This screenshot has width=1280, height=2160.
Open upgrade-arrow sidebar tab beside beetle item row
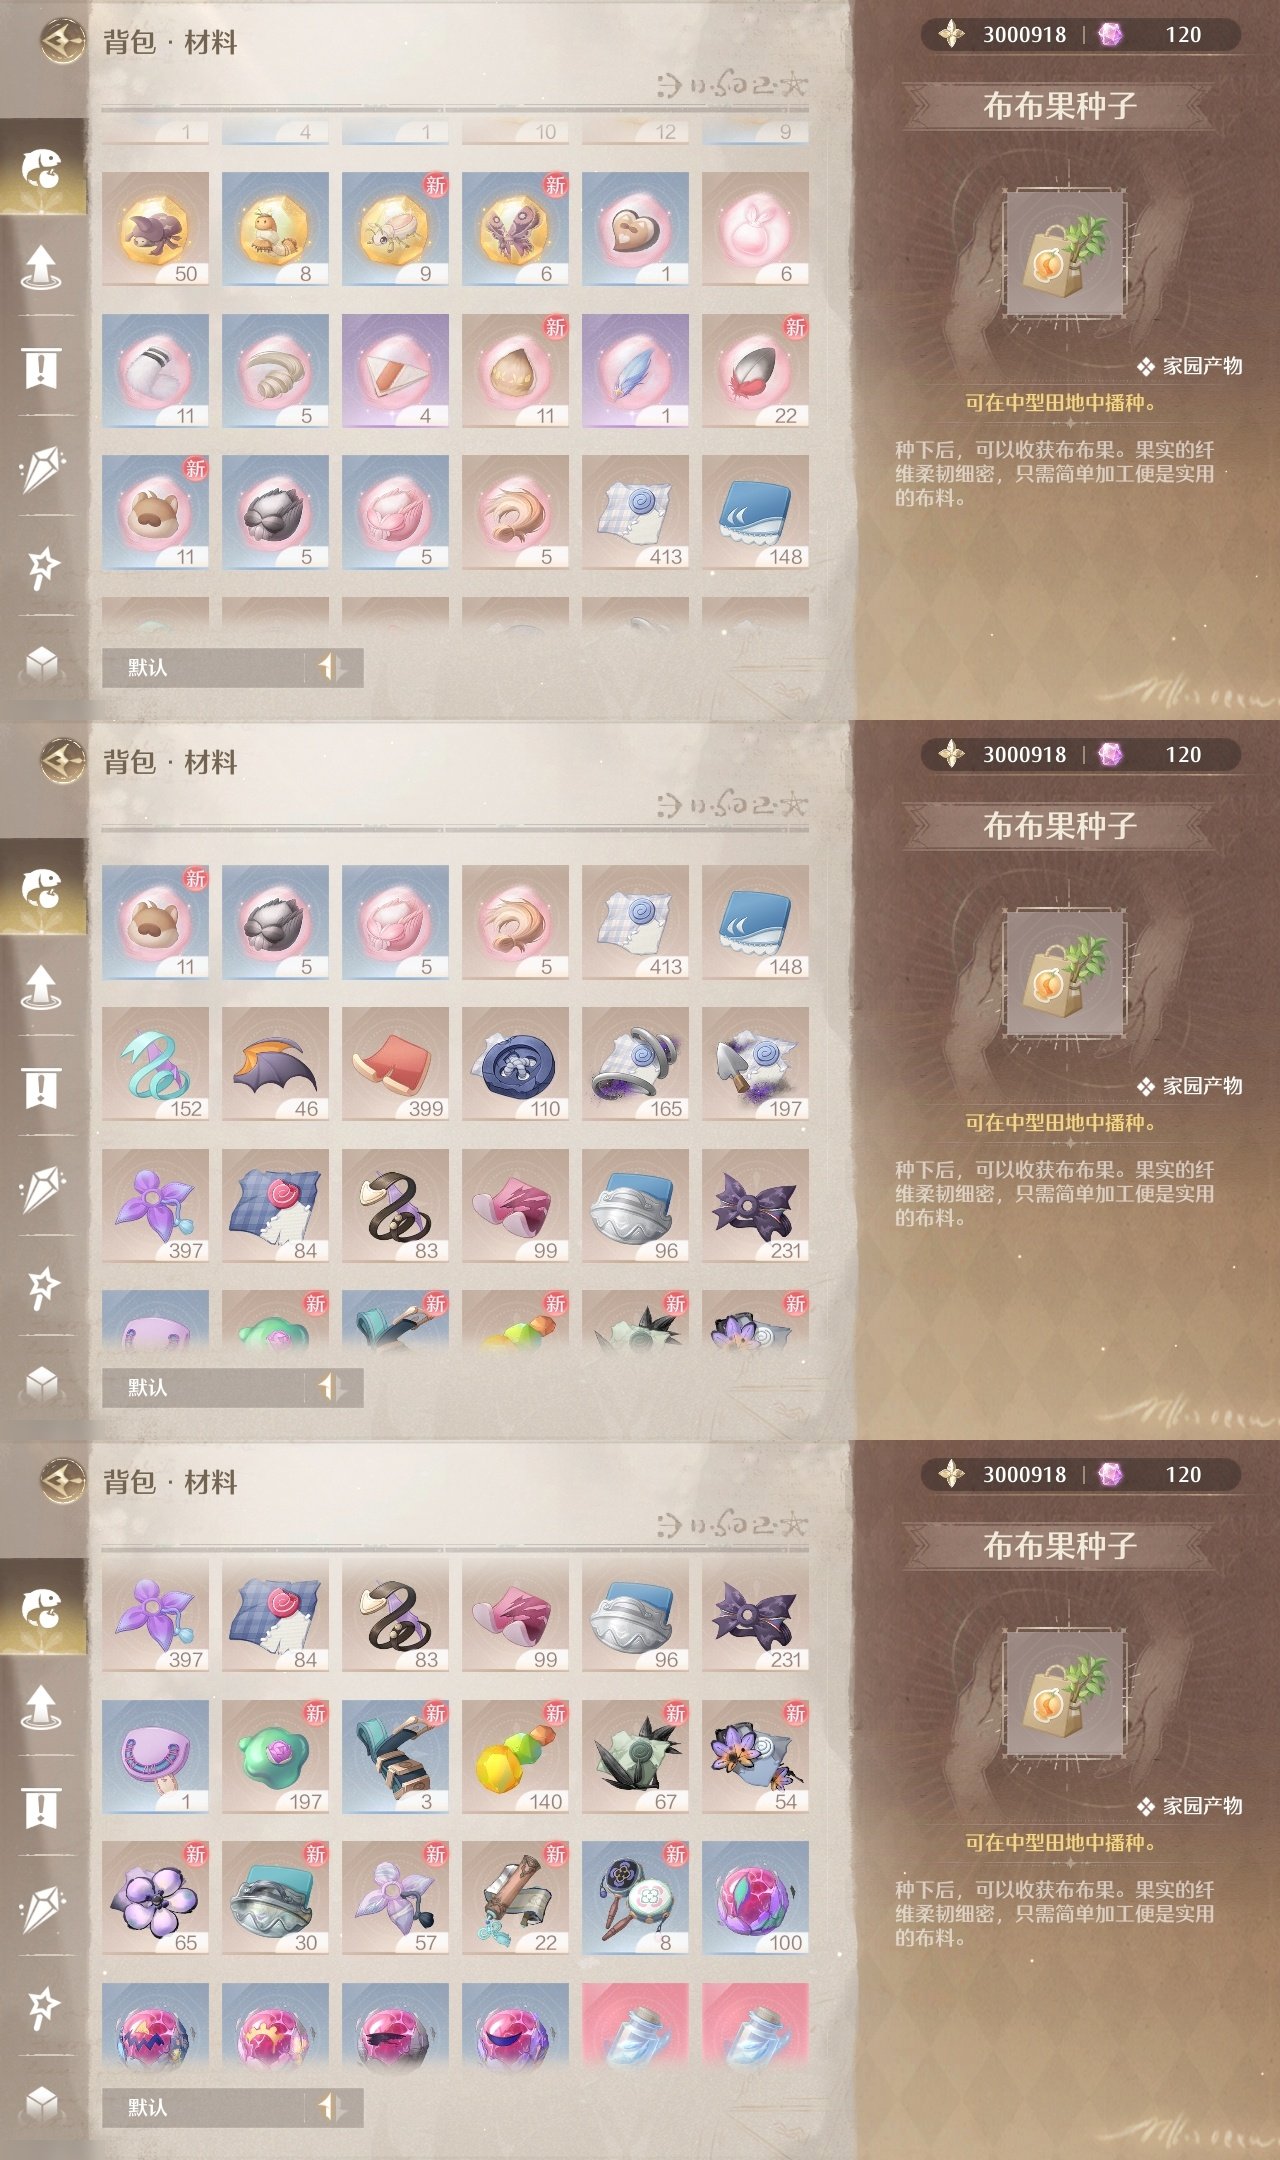coord(41,266)
